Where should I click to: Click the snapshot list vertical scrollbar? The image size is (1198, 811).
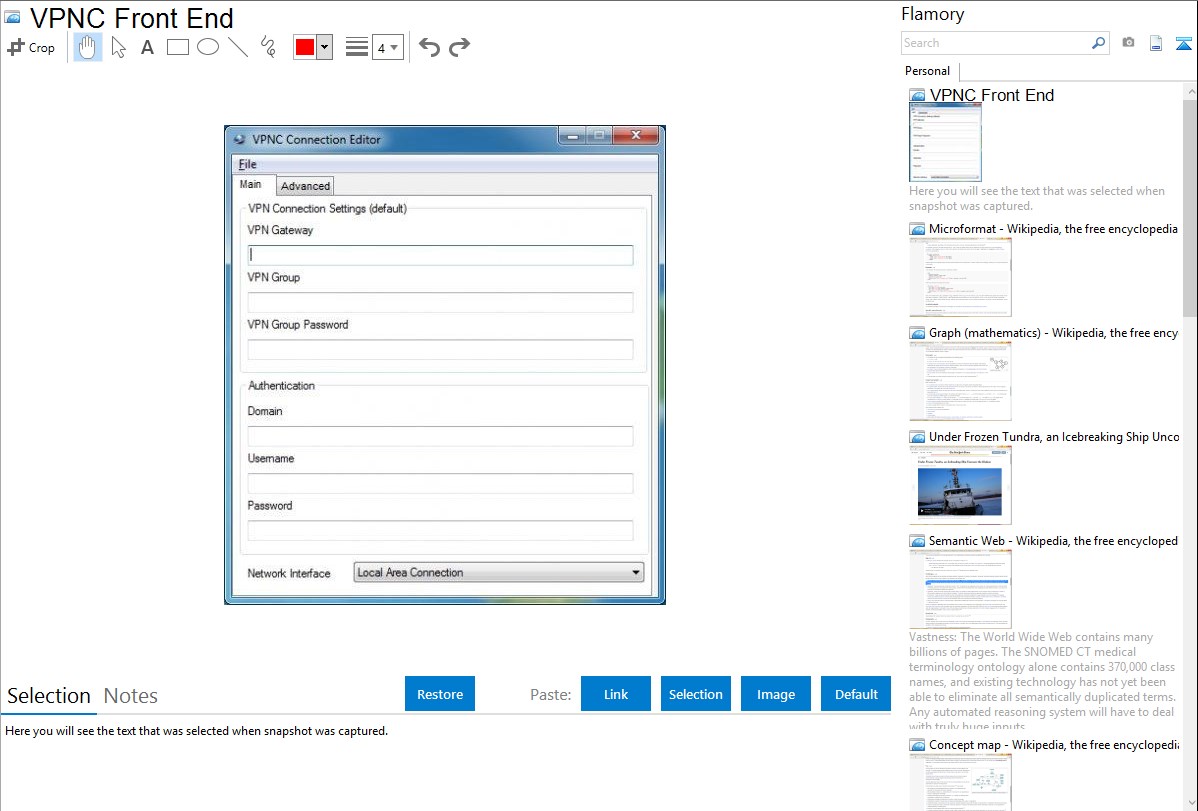1190,206
